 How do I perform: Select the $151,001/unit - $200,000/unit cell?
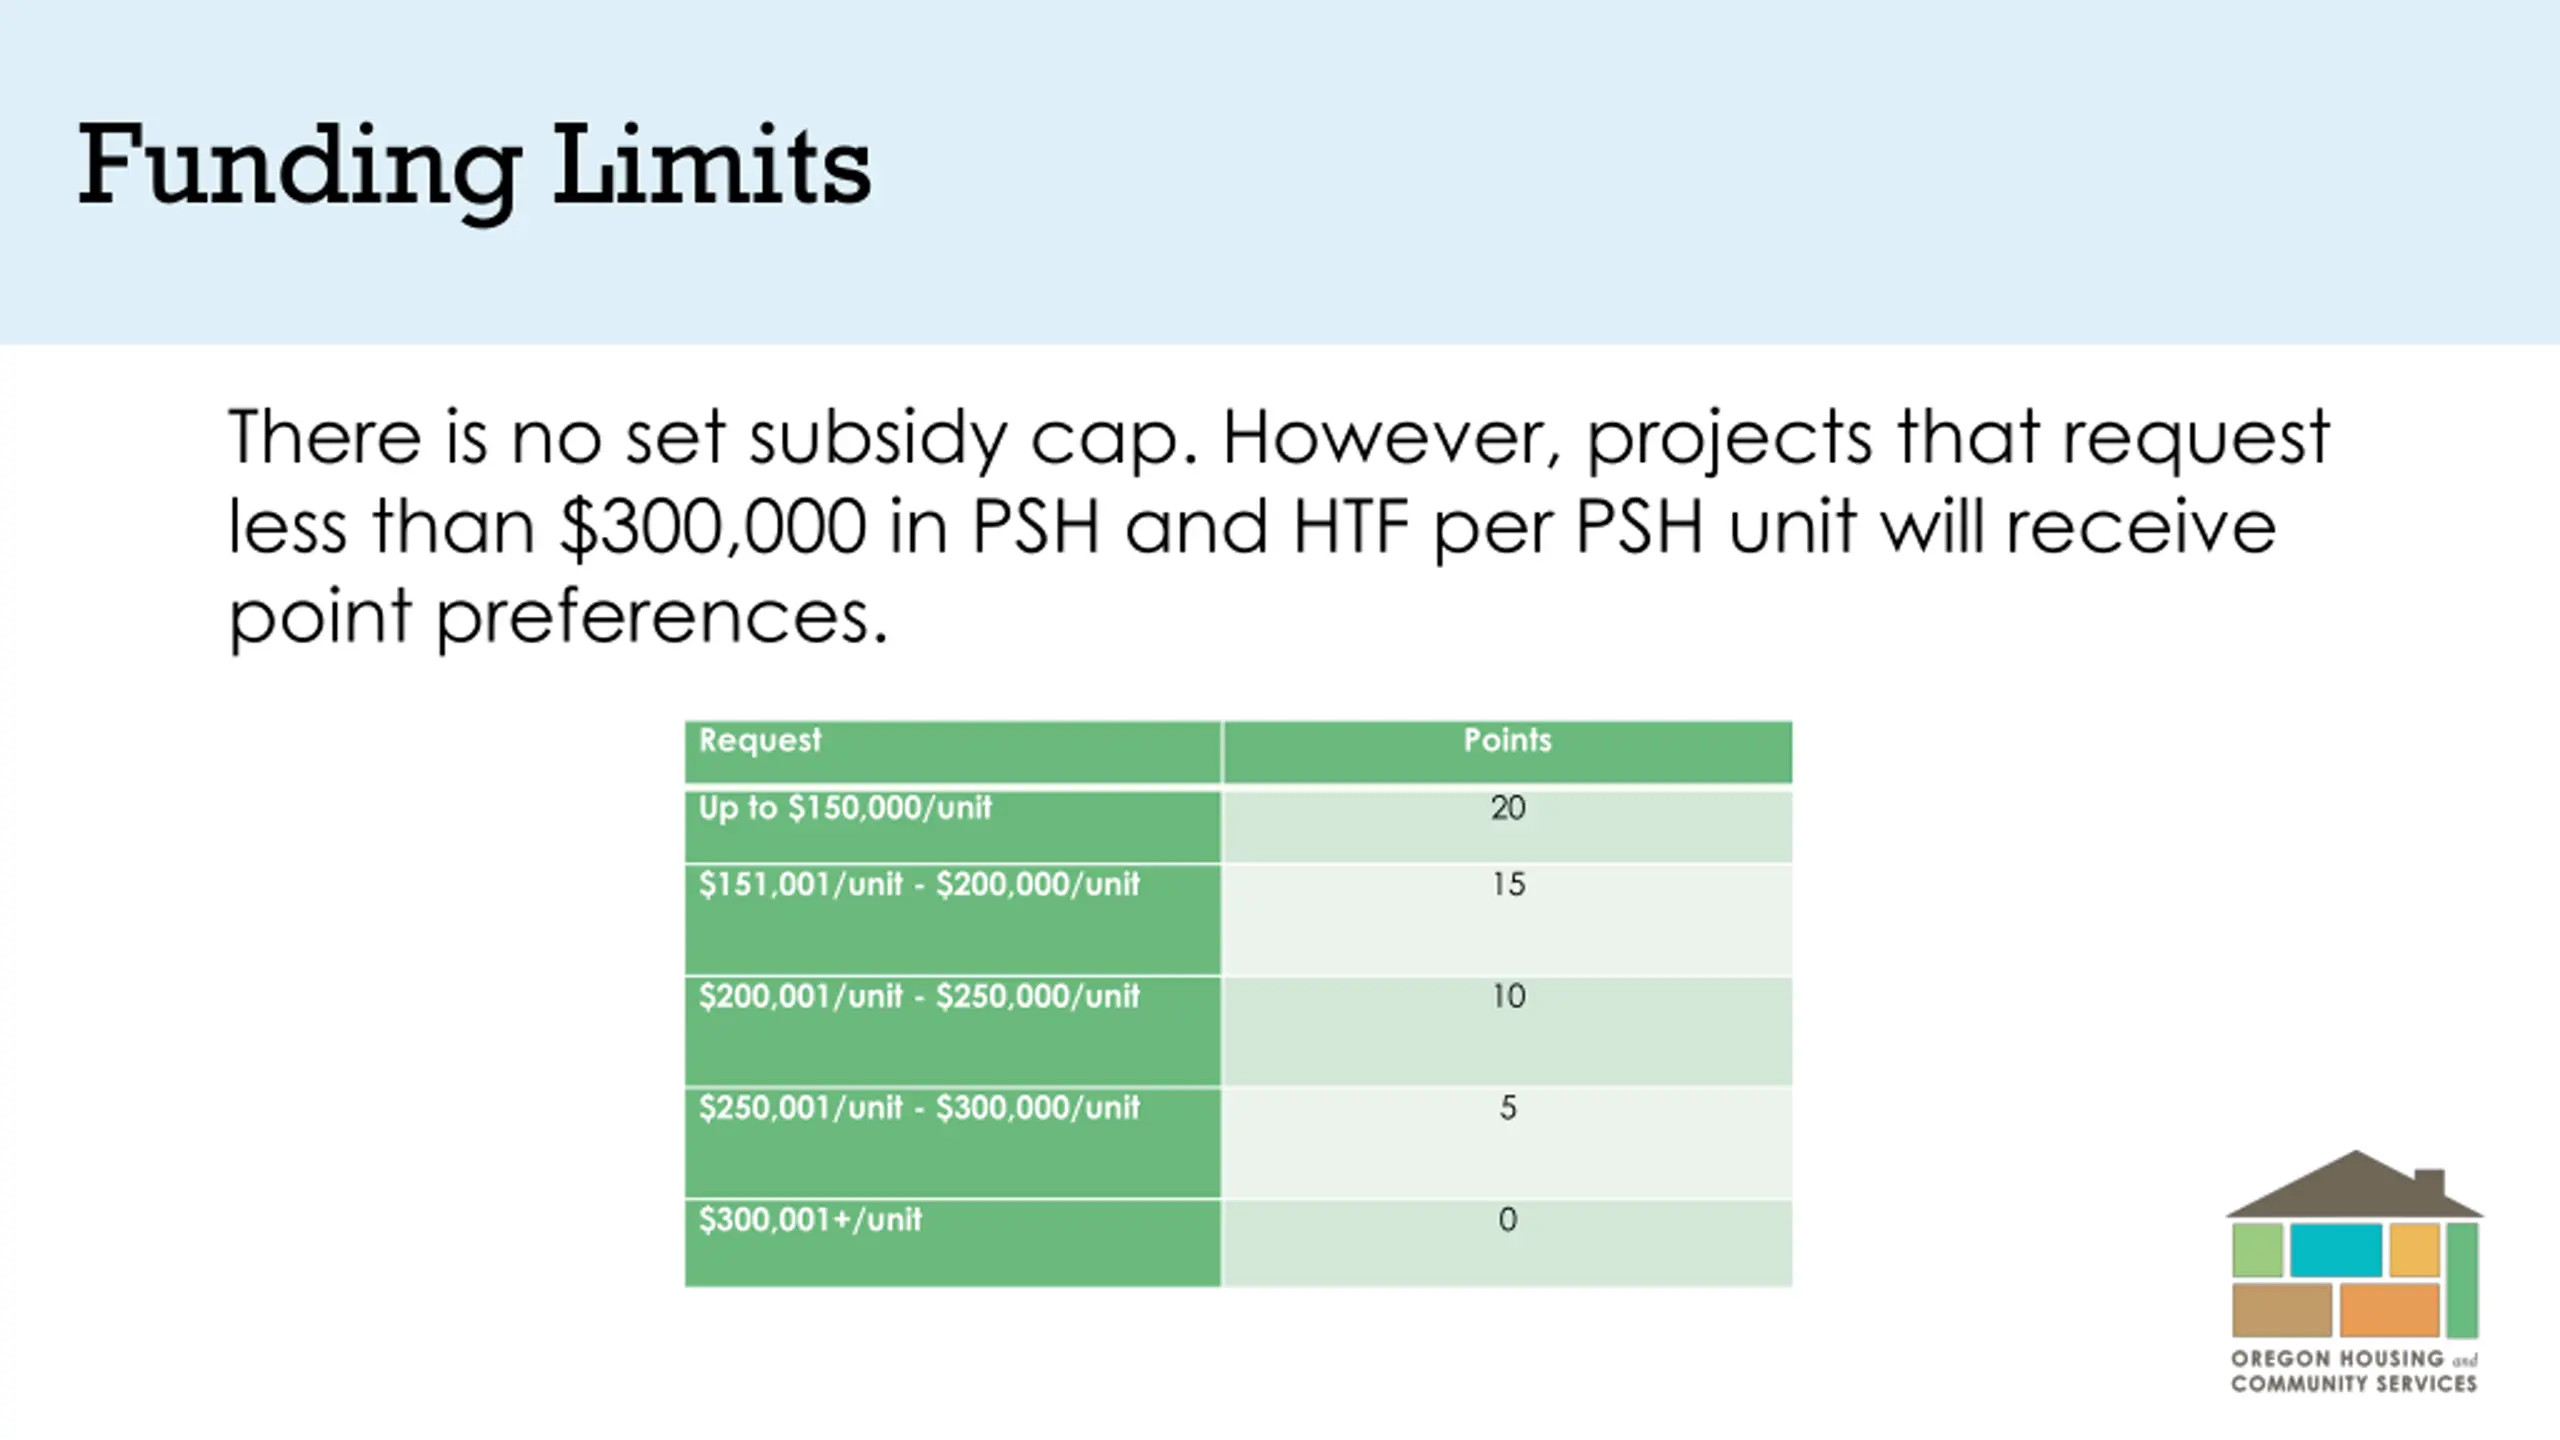(x=952, y=920)
